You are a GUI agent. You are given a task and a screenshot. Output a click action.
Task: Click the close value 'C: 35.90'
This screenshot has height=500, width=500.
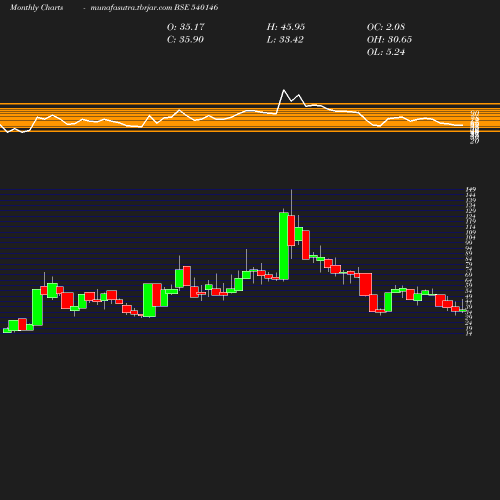pyautogui.click(x=185, y=39)
